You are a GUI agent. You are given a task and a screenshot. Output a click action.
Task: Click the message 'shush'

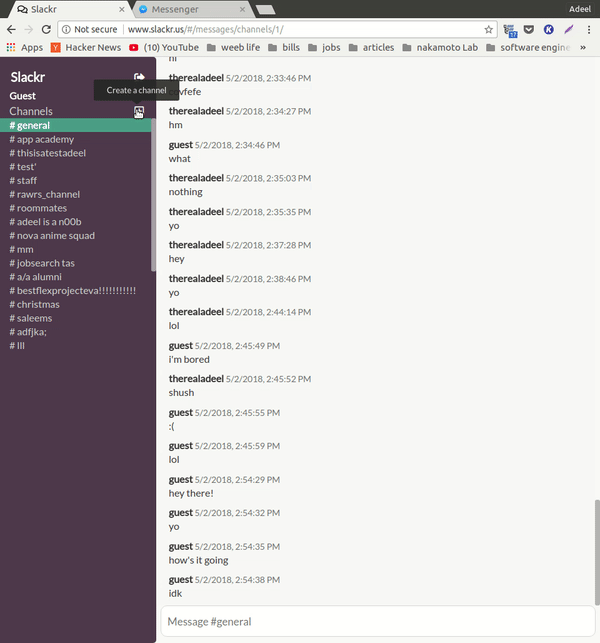[x=181, y=393]
